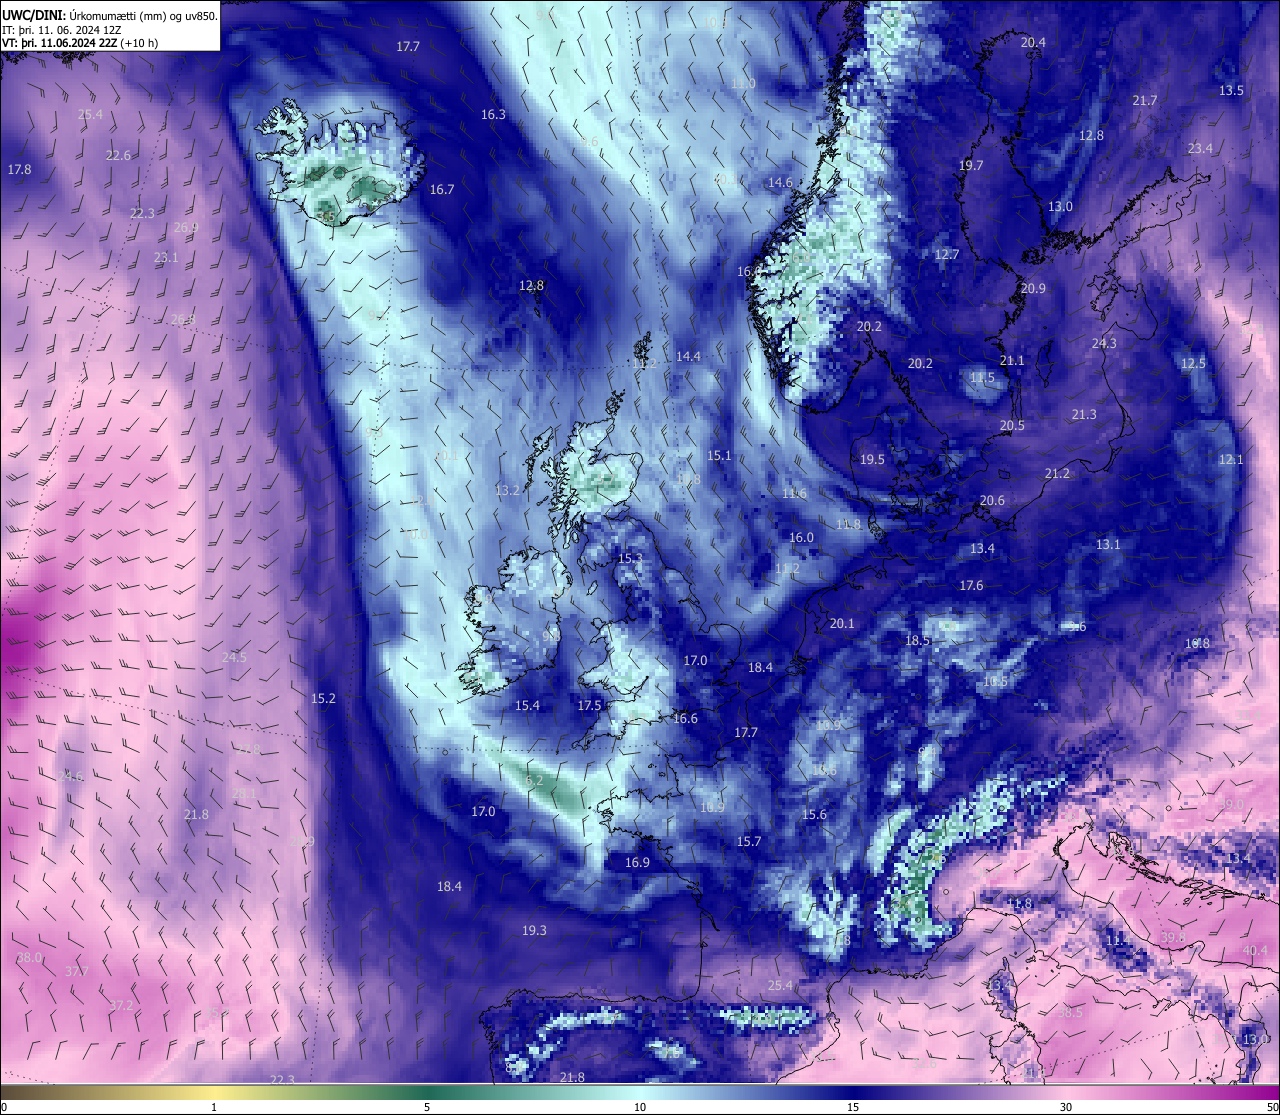Click the map value '37.2'
The image size is (1280, 1115).
[121, 1006]
